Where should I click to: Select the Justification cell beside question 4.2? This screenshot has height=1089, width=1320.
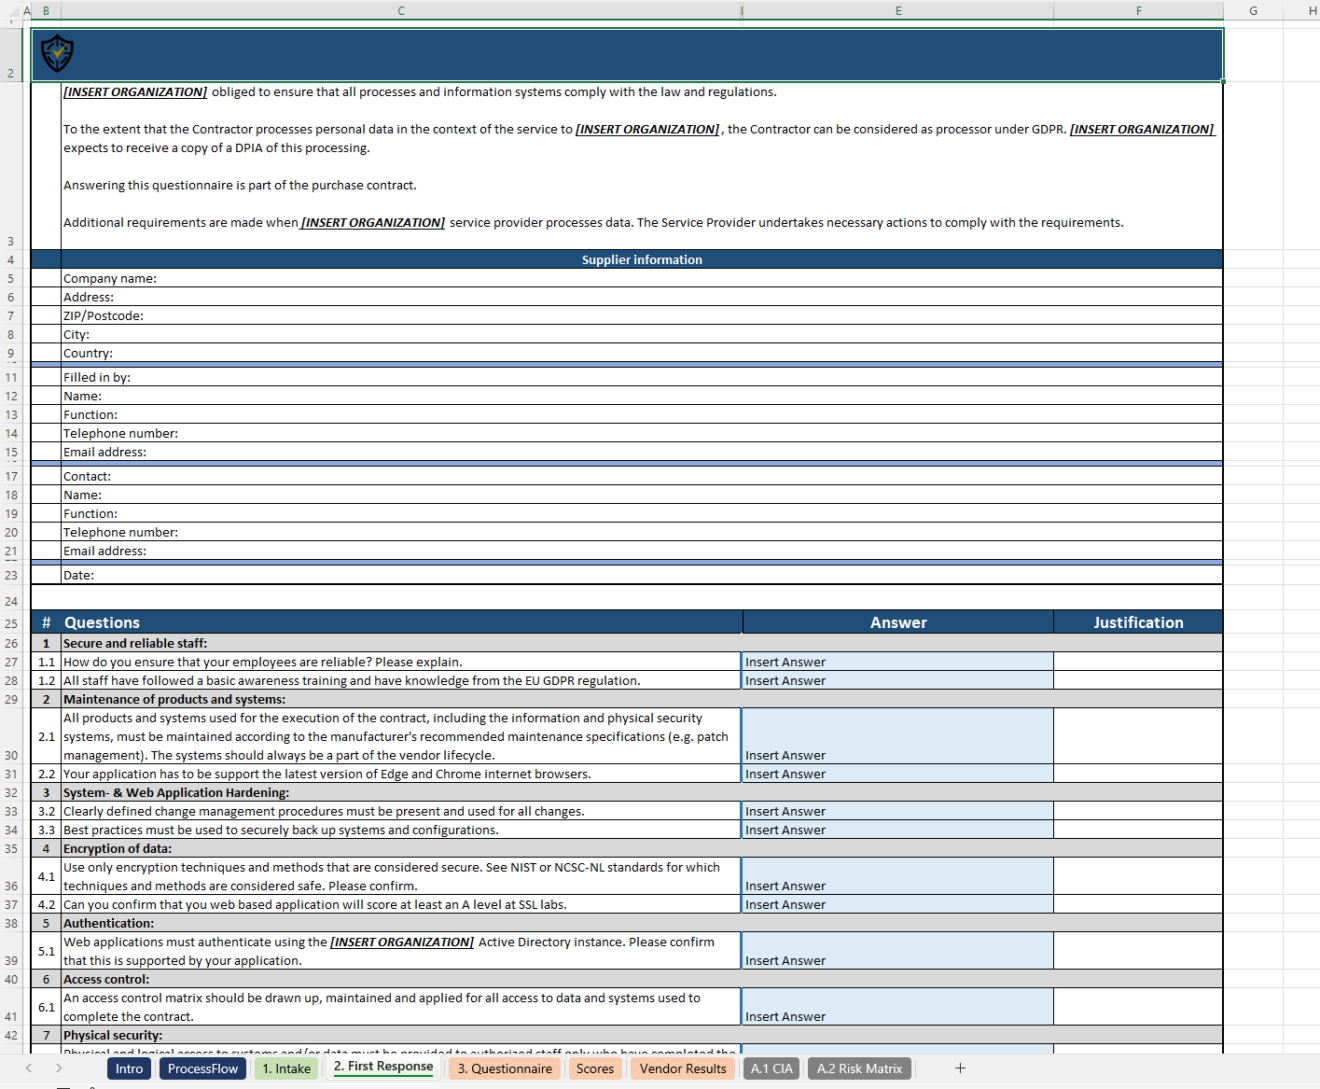(1138, 904)
